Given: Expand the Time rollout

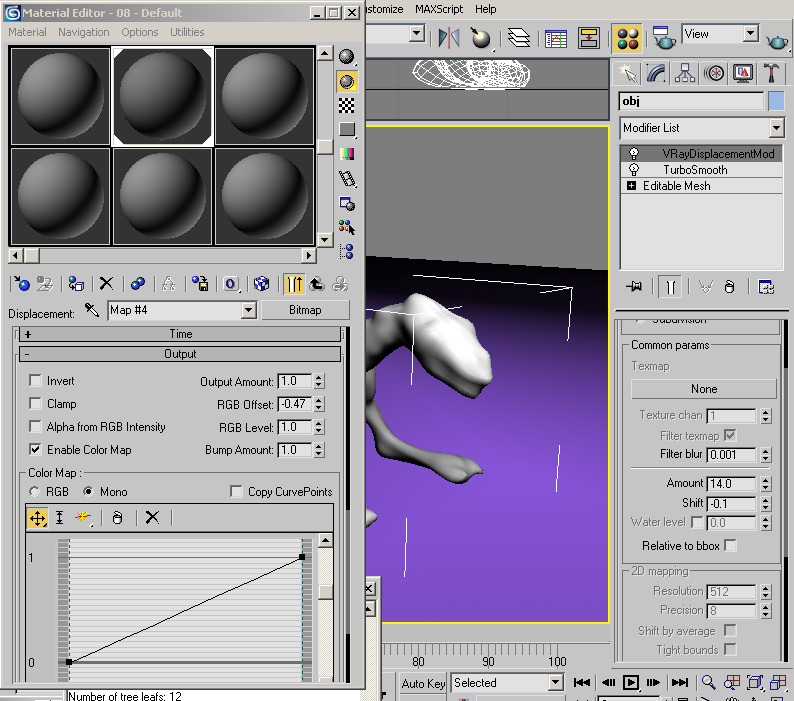Looking at the screenshot, I should point(180,334).
